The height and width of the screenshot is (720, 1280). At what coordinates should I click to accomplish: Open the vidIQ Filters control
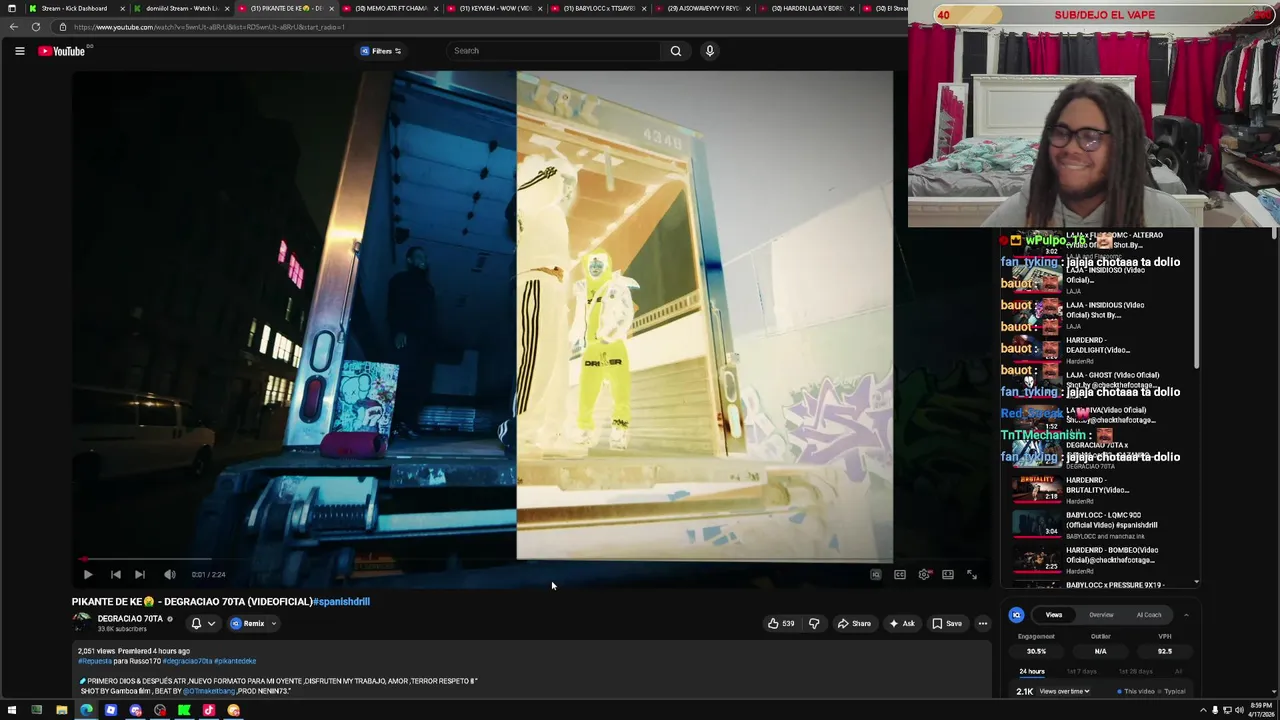(381, 51)
